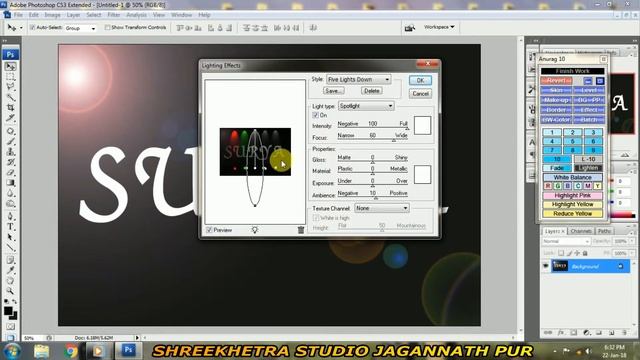Click the Go to Bridge icon in options bar
The width and height of the screenshot is (640, 360).
point(409,27)
